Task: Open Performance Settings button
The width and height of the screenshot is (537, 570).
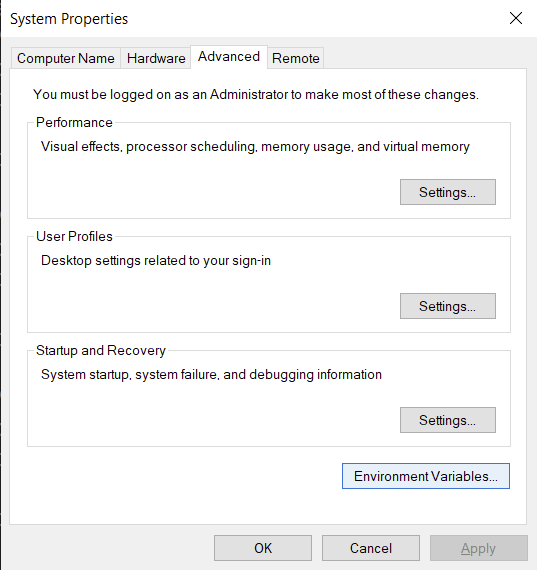Action: tap(448, 192)
